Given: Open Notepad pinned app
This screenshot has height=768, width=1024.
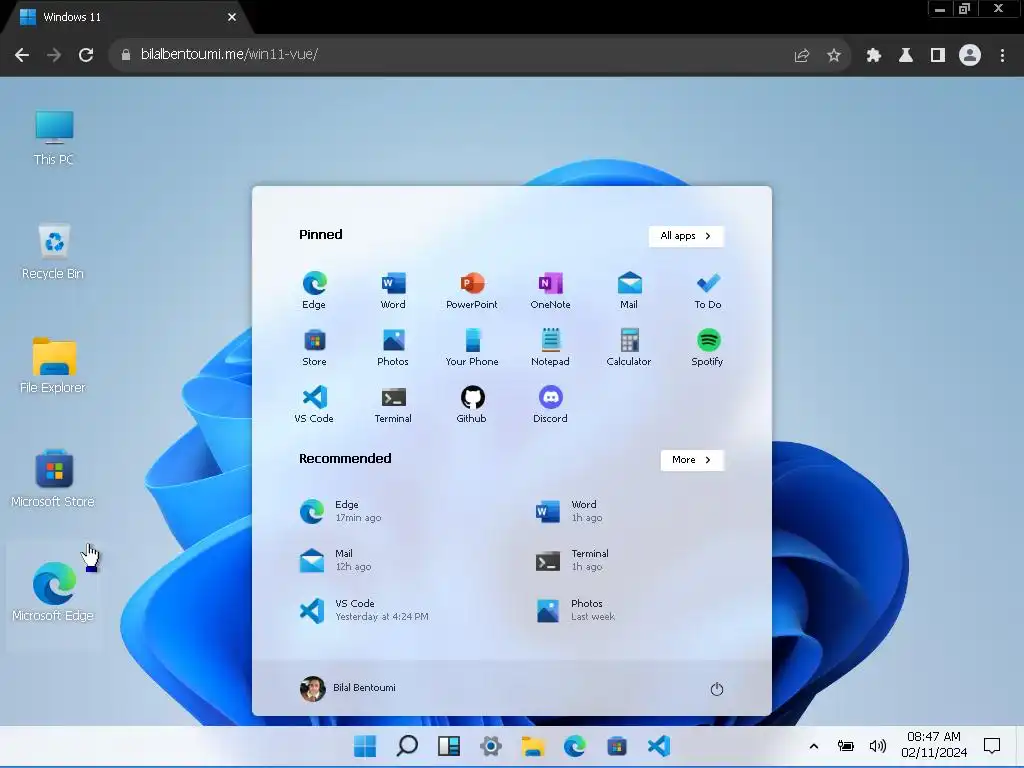Looking at the screenshot, I should [x=551, y=347].
